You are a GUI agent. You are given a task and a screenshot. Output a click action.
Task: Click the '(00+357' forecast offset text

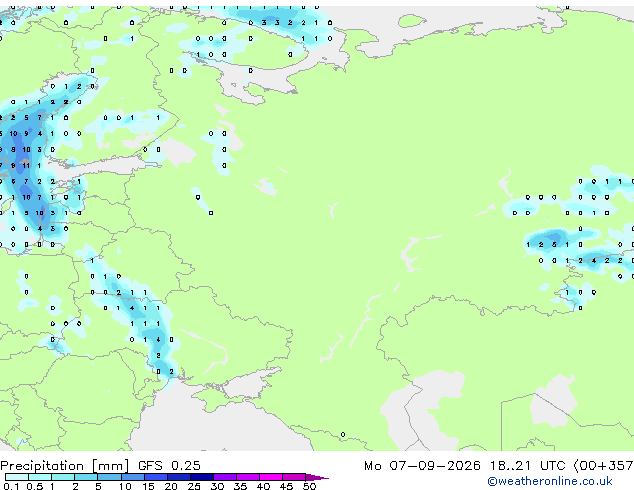pos(603,466)
